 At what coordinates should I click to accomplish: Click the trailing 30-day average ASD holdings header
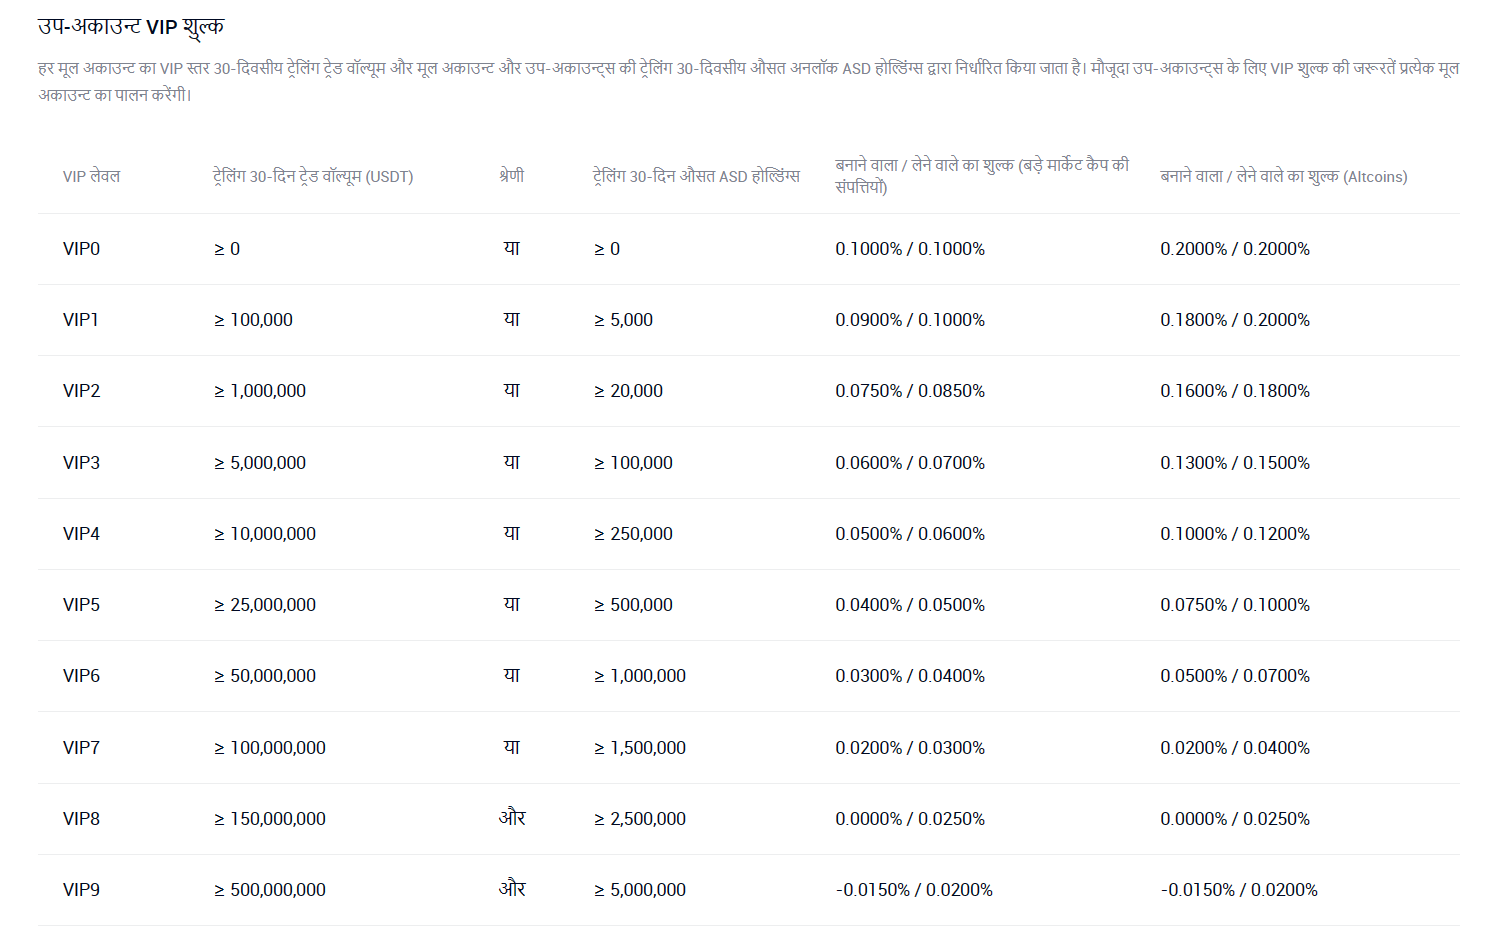coord(696,176)
